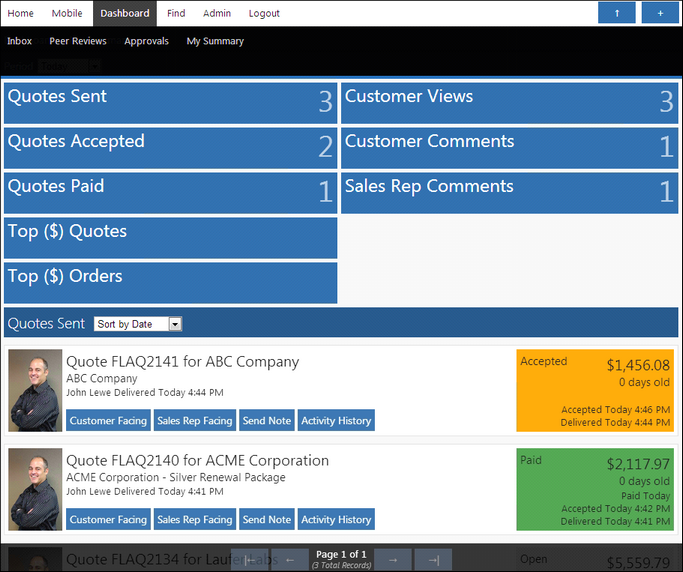
Task: Open Activity History for quote FLAQ2141
Action: [x=336, y=421]
